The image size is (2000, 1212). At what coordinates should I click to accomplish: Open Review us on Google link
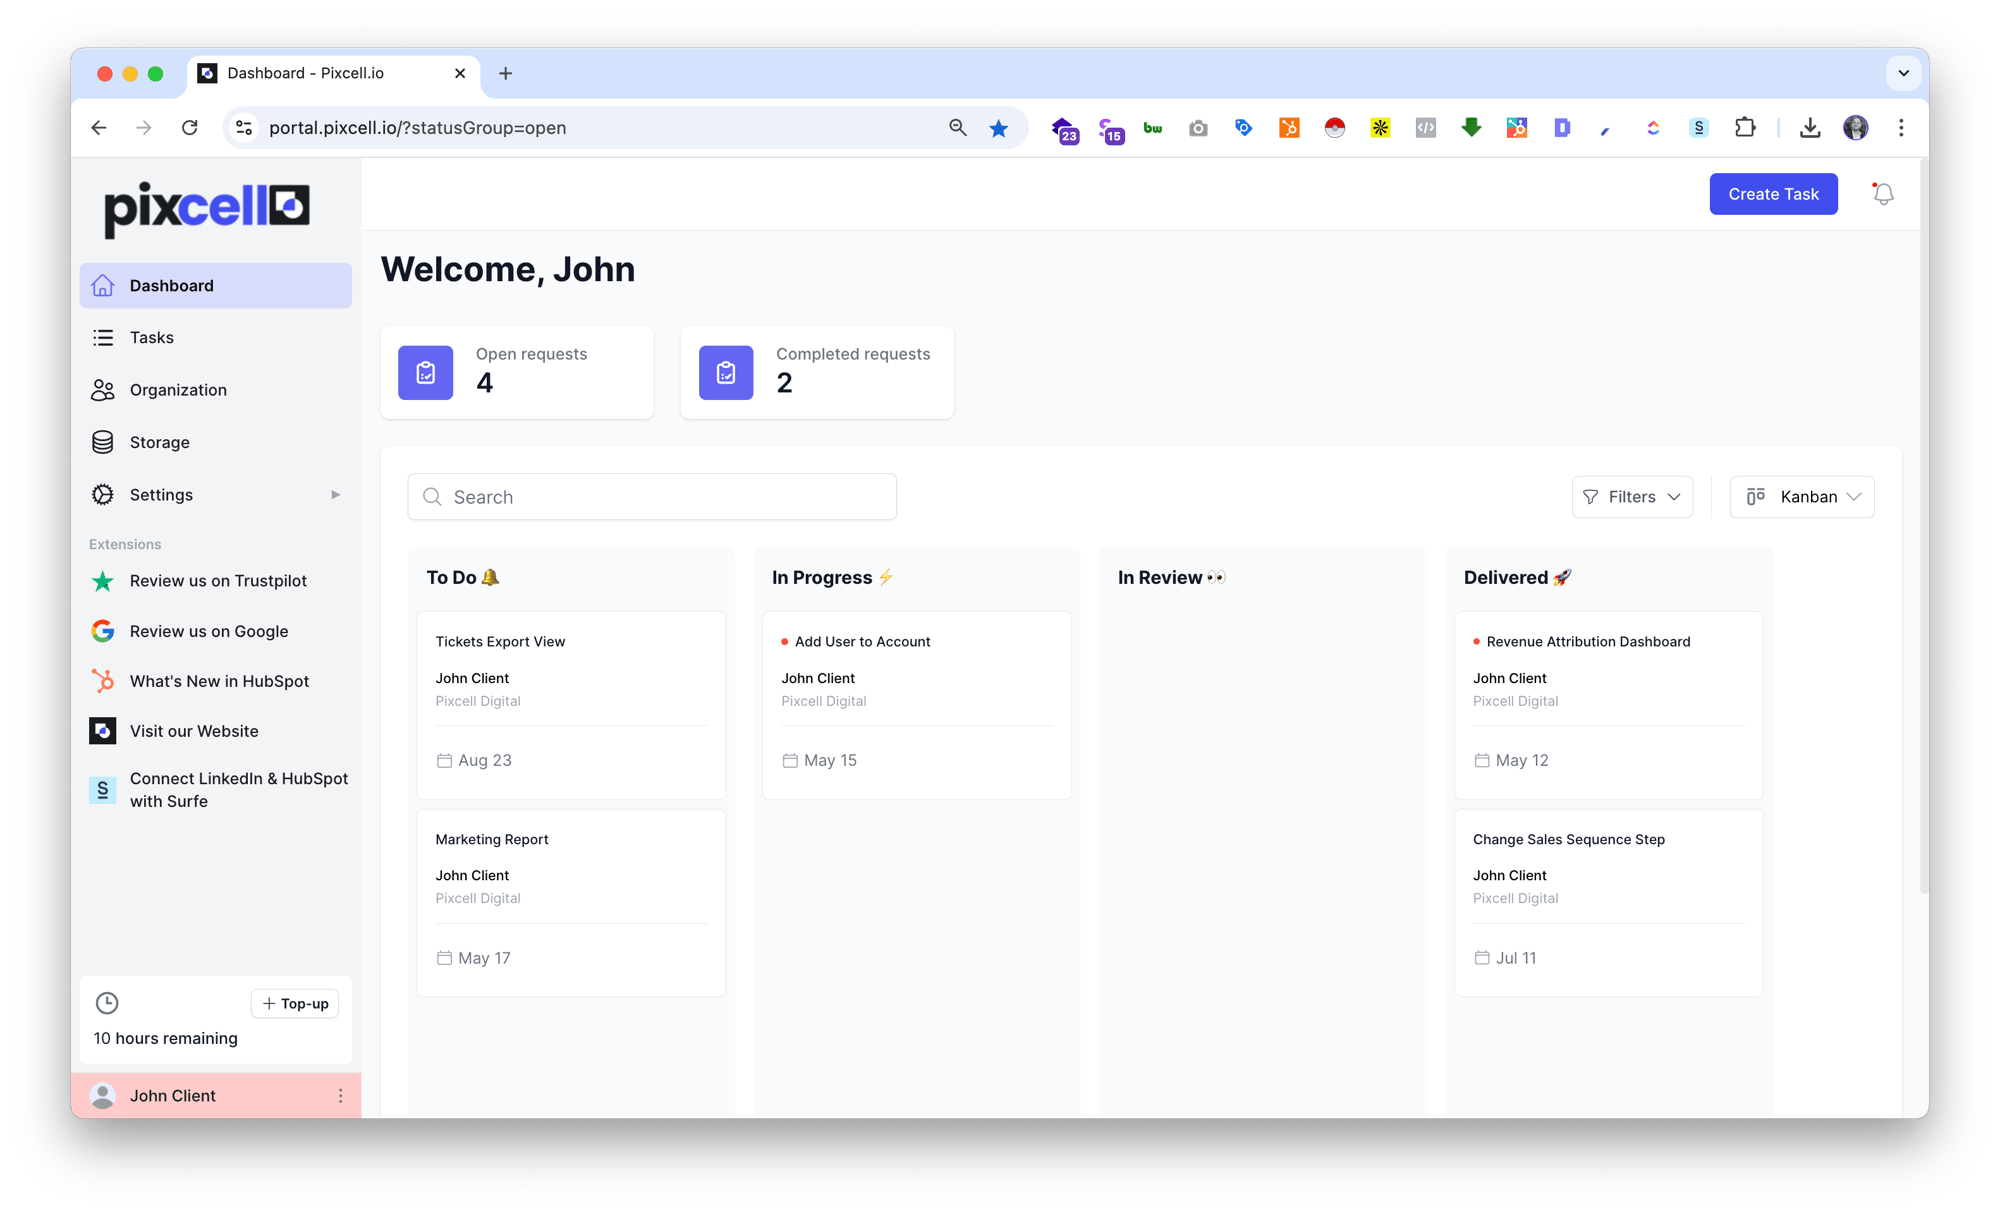(209, 631)
